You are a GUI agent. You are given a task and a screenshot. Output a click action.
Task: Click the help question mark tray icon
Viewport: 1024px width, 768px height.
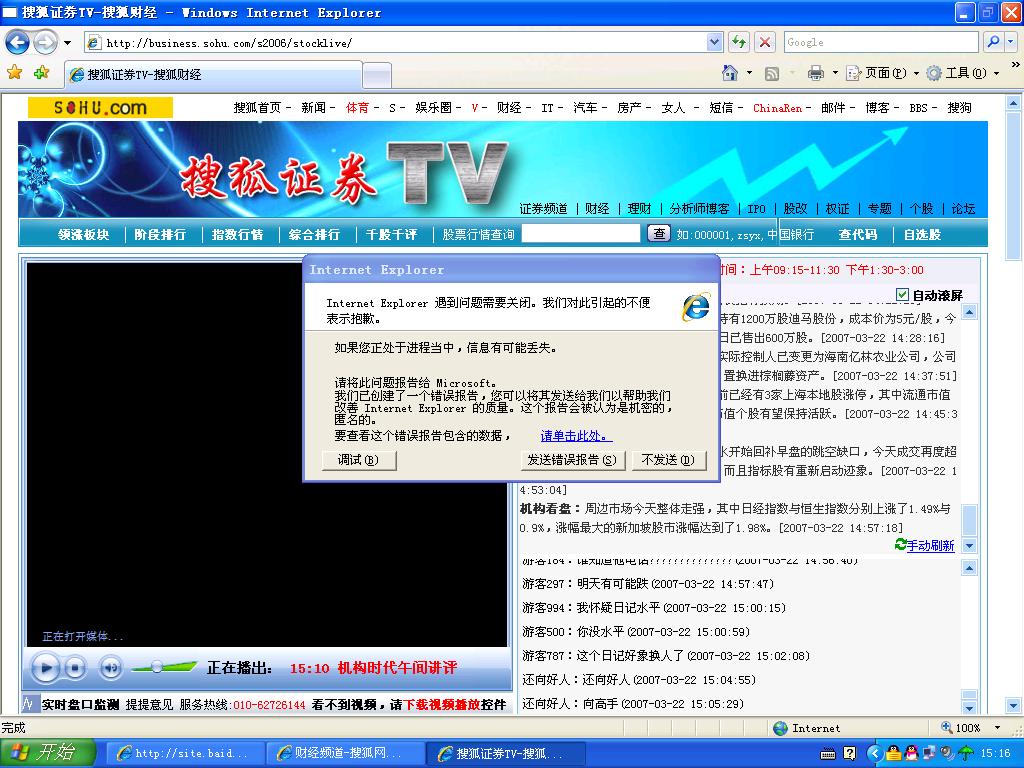(850, 754)
